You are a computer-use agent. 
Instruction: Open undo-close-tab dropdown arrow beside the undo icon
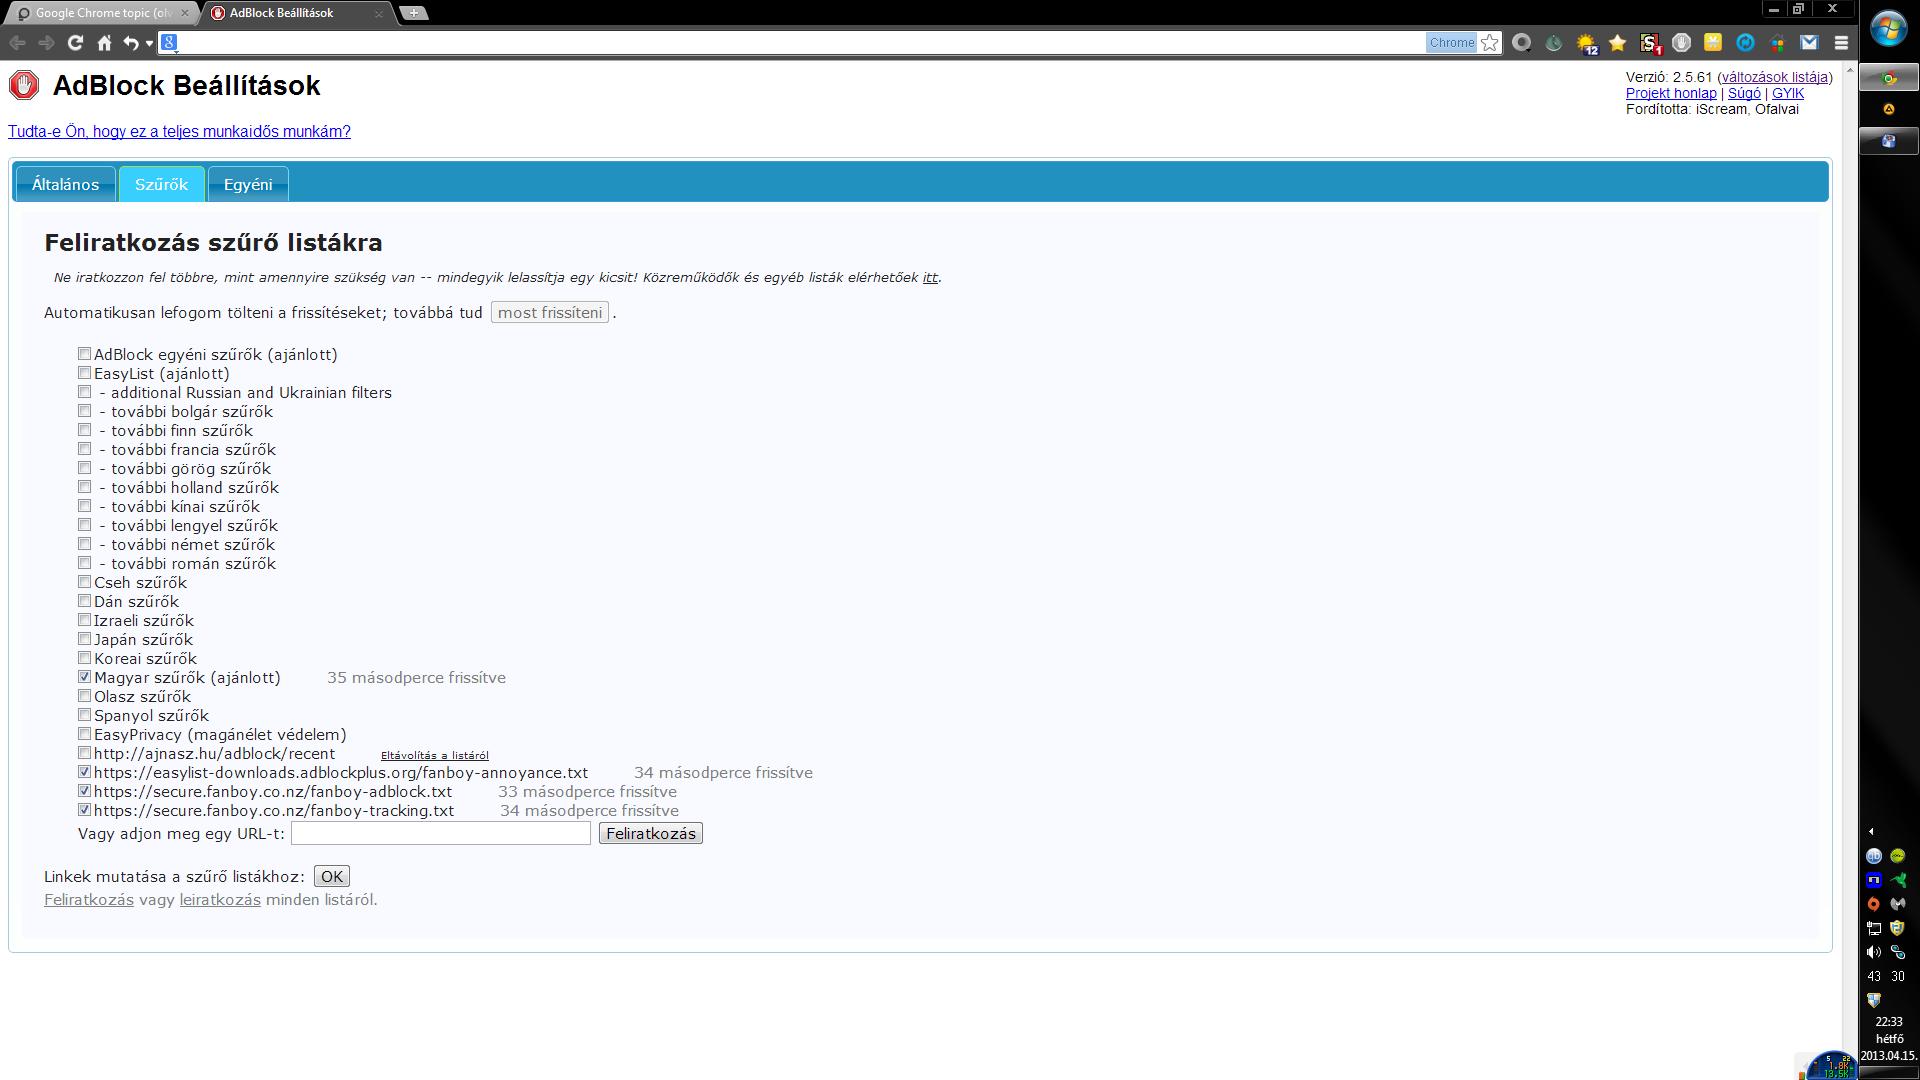[149, 43]
